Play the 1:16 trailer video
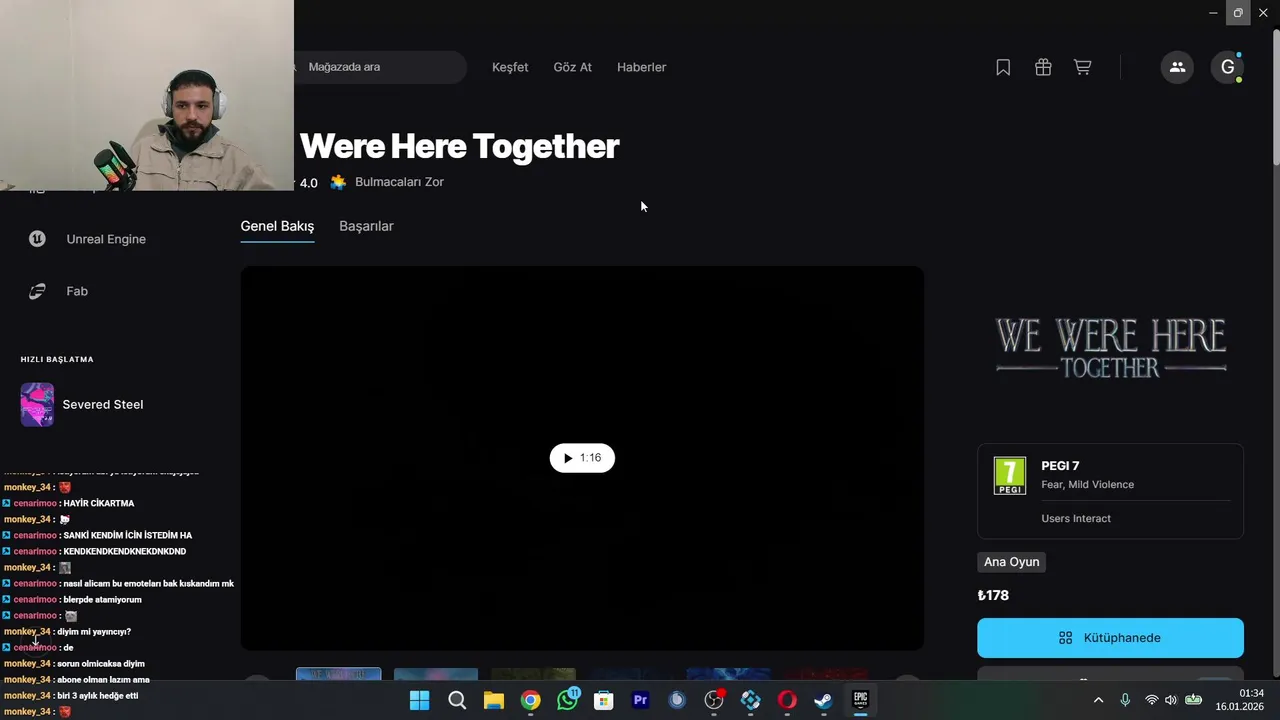 pos(582,458)
